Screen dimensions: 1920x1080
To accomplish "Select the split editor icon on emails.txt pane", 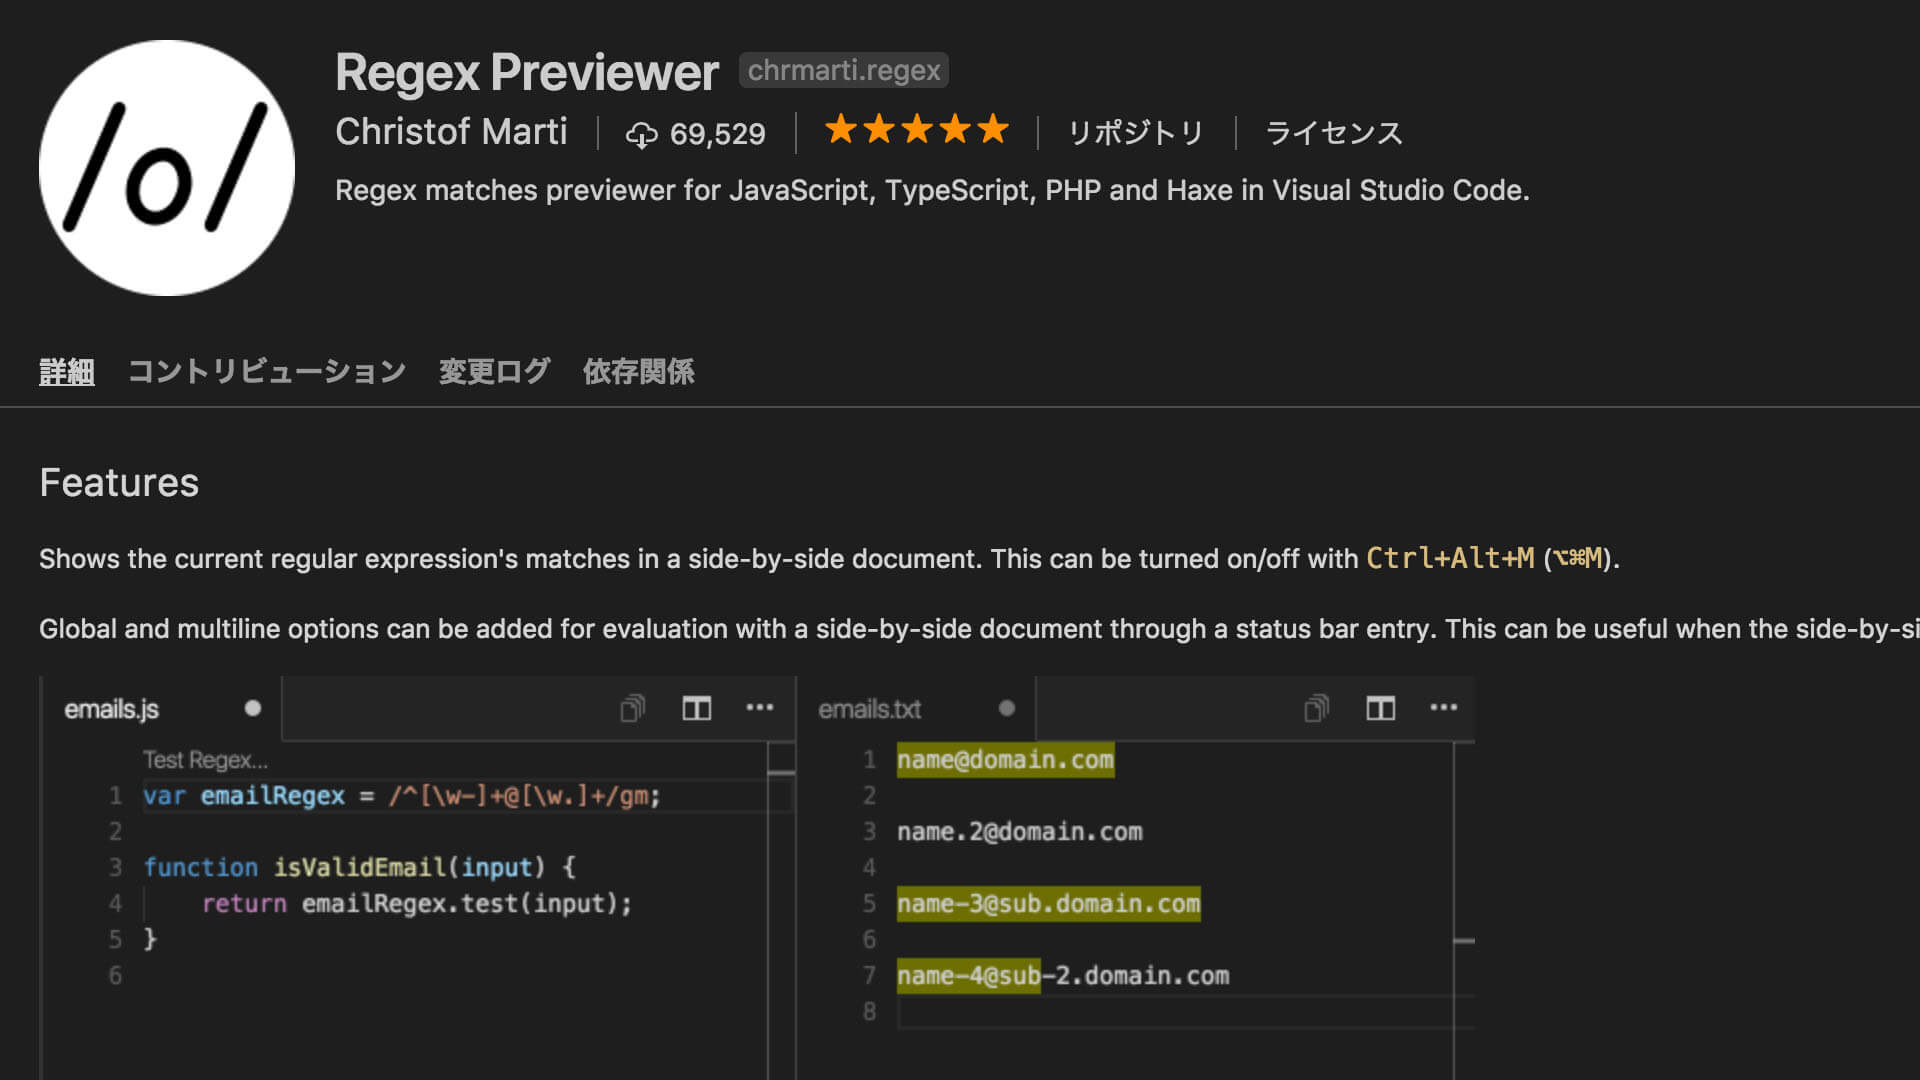I will click(x=1380, y=708).
